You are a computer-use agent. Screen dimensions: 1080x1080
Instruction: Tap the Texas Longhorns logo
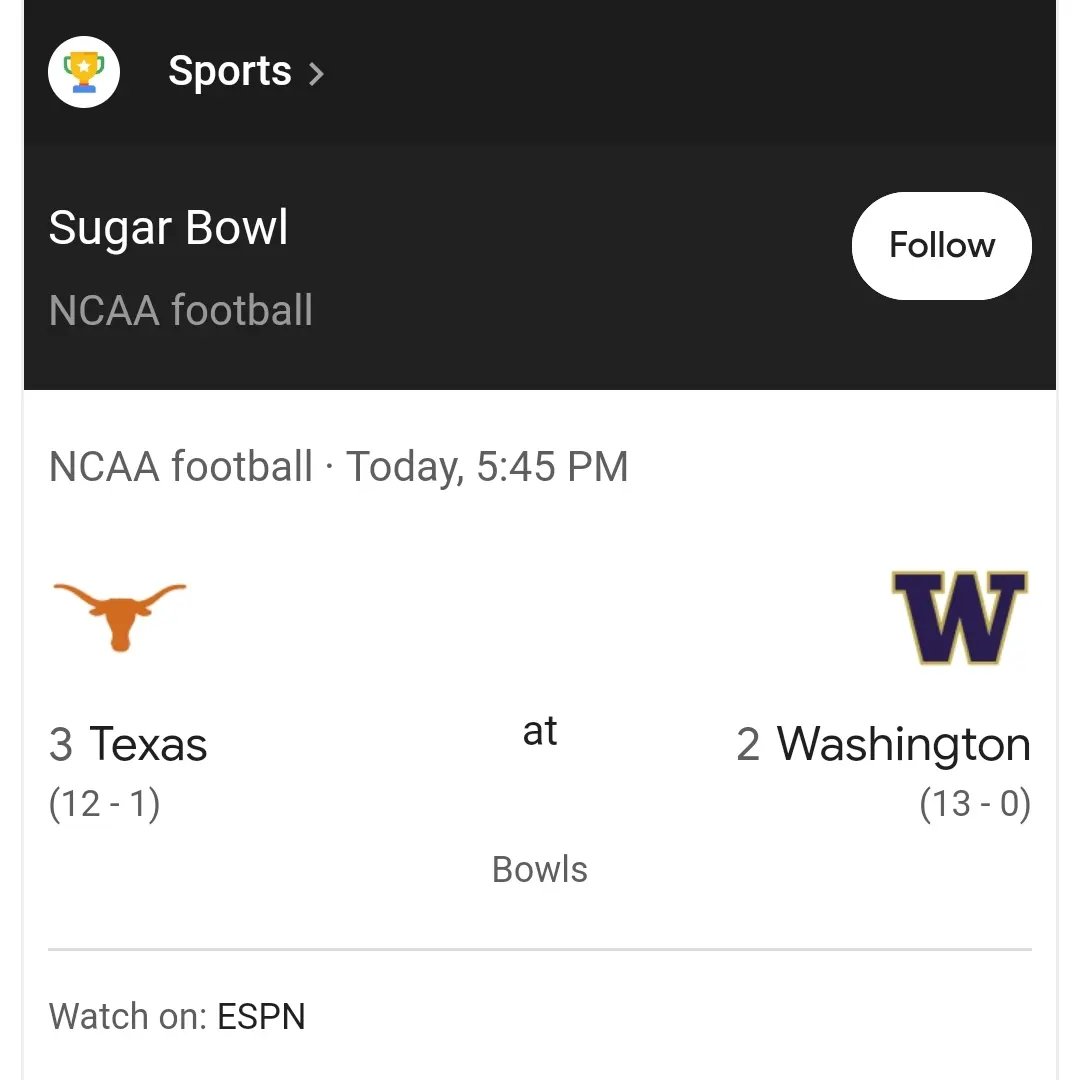click(x=119, y=615)
